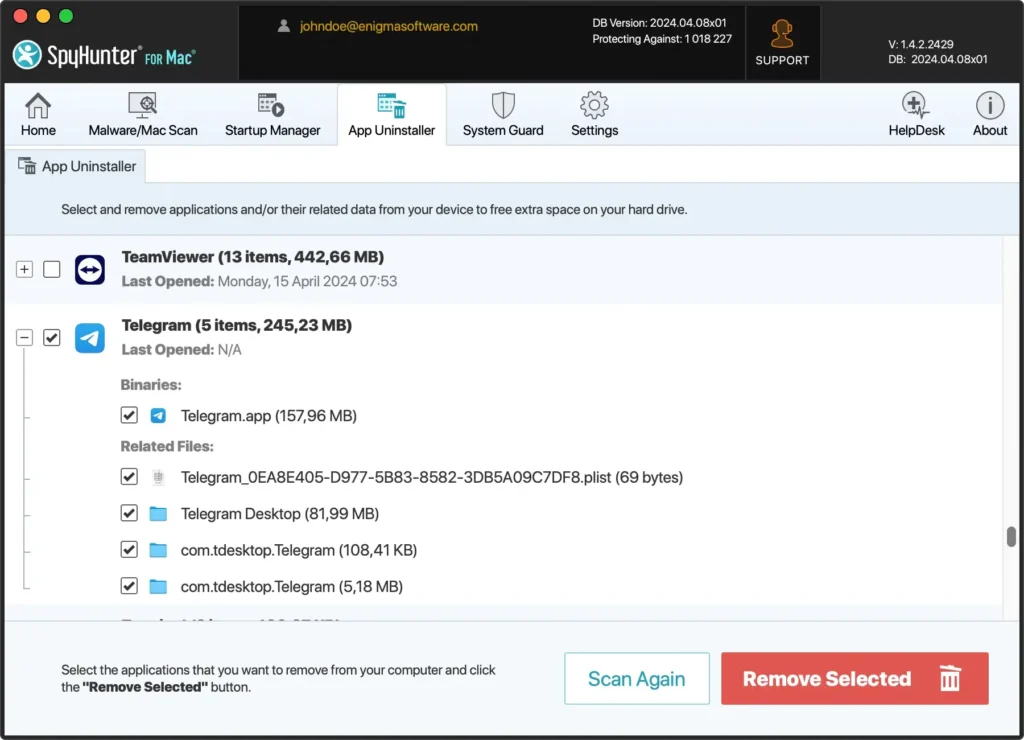Uncheck the Telegram Desktop folder checkbox

pos(129,513)
